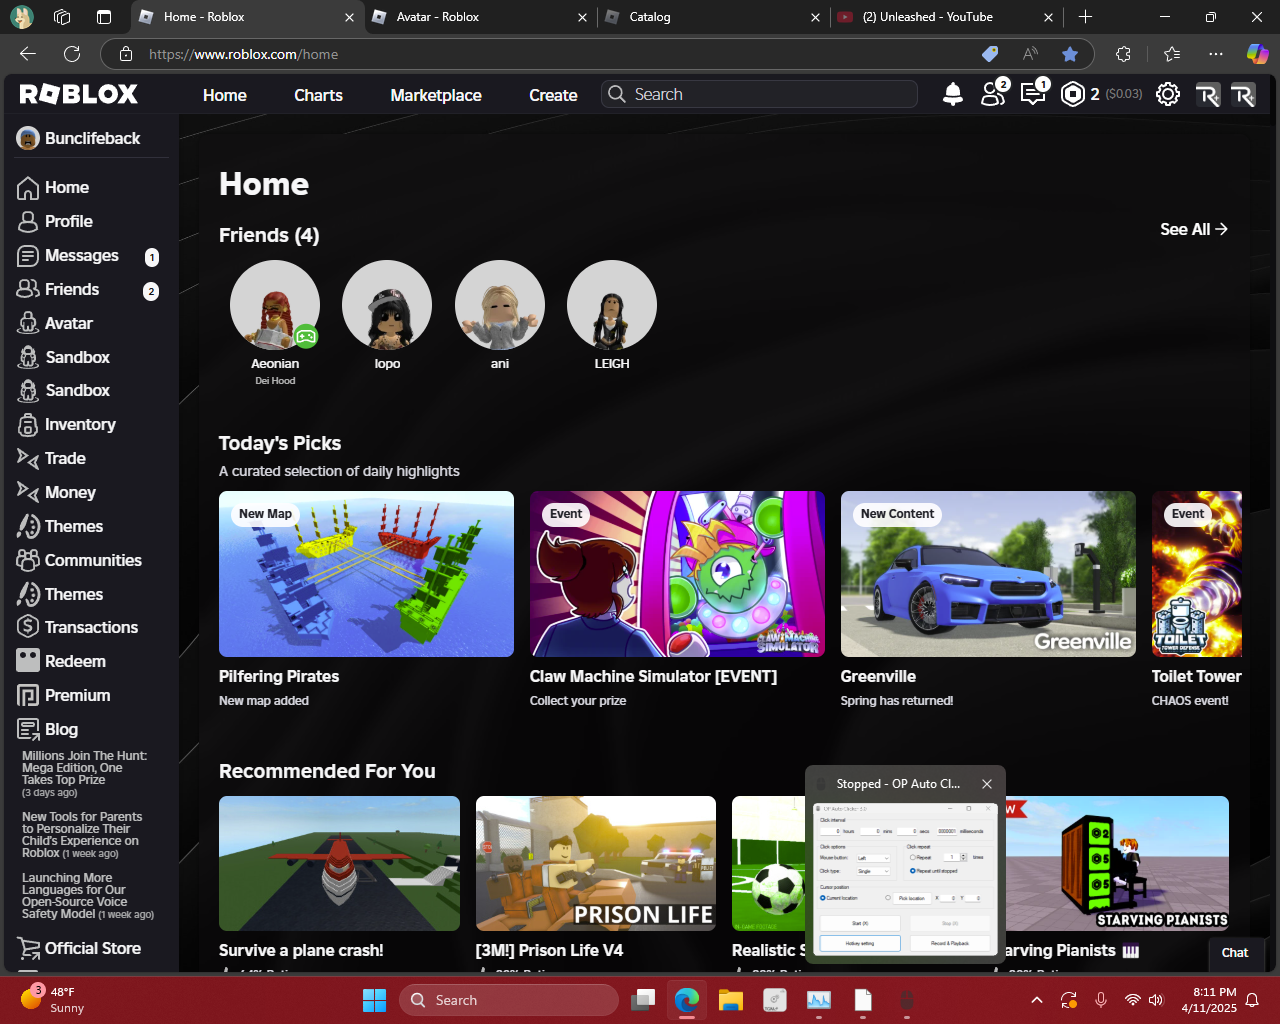The height and width of the screenshot is (1024, 1280).
Task: Open the Chat button
Action: [1235, 953]
